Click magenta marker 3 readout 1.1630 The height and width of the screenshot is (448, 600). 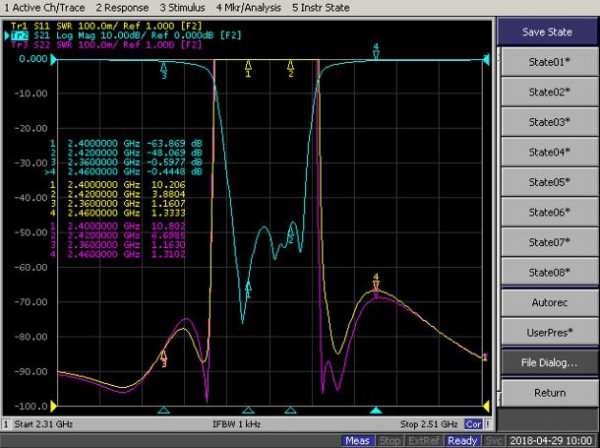168,244
